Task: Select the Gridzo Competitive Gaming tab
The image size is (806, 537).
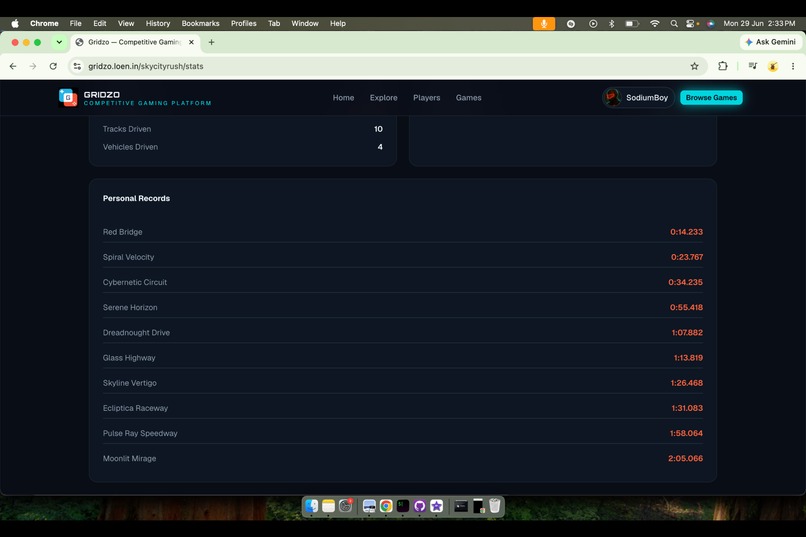Action: pyautogui.click(x=135, y=42)
